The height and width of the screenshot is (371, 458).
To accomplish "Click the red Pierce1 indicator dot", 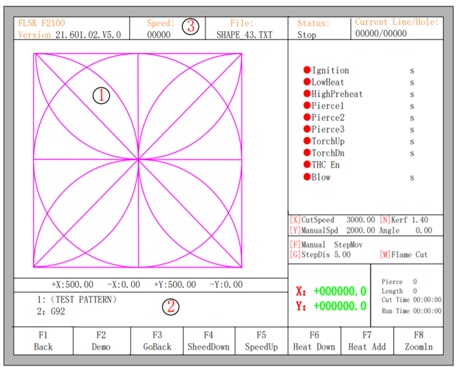I will [x=307, y=105].
